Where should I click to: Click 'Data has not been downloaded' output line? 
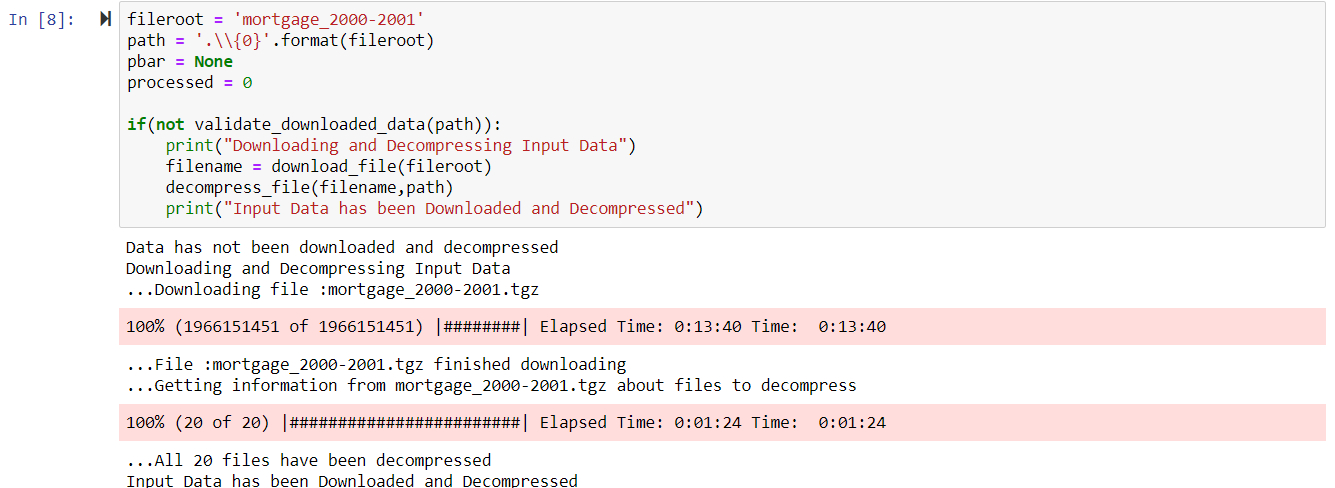342,247
